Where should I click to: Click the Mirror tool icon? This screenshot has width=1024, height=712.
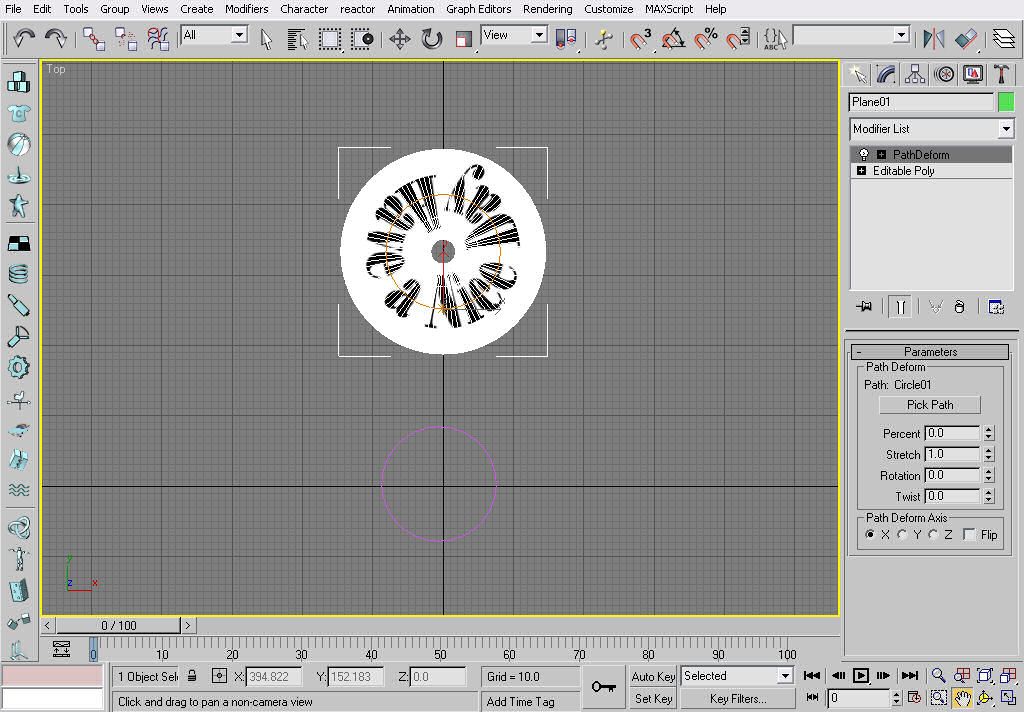[x=934, y=39]
